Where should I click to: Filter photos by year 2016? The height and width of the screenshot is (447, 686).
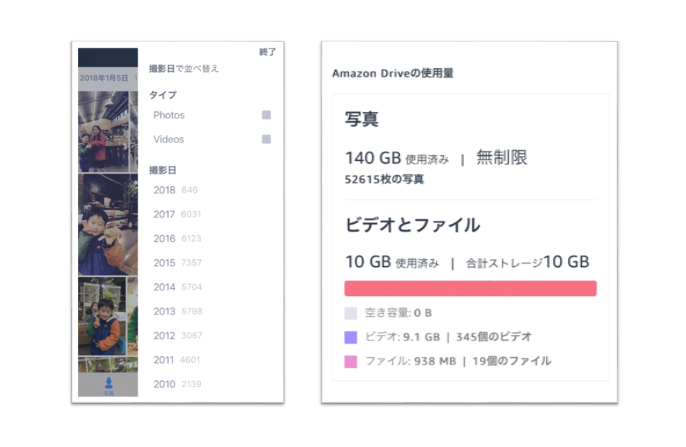[x=177, y=238]
